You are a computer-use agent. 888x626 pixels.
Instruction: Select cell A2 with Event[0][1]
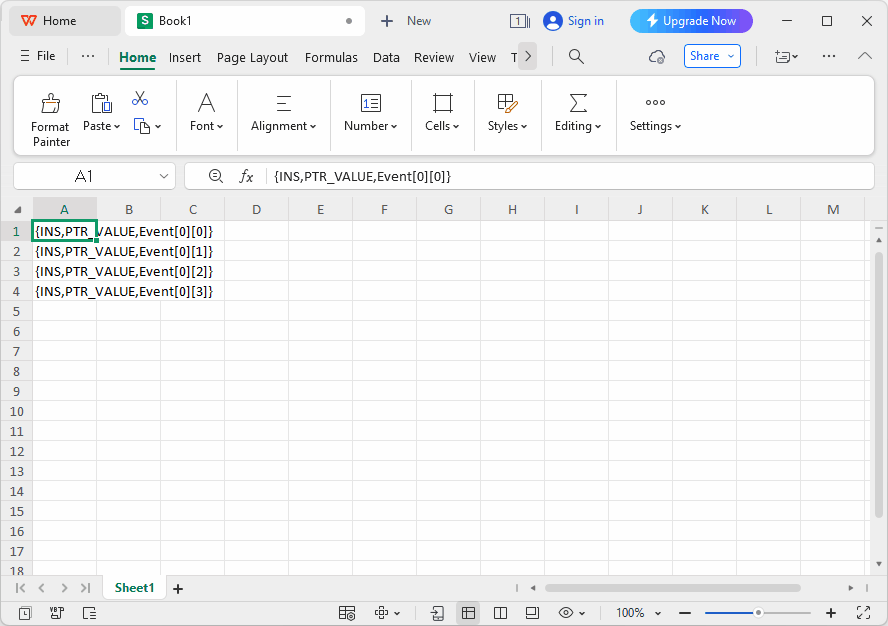[65, 251]
